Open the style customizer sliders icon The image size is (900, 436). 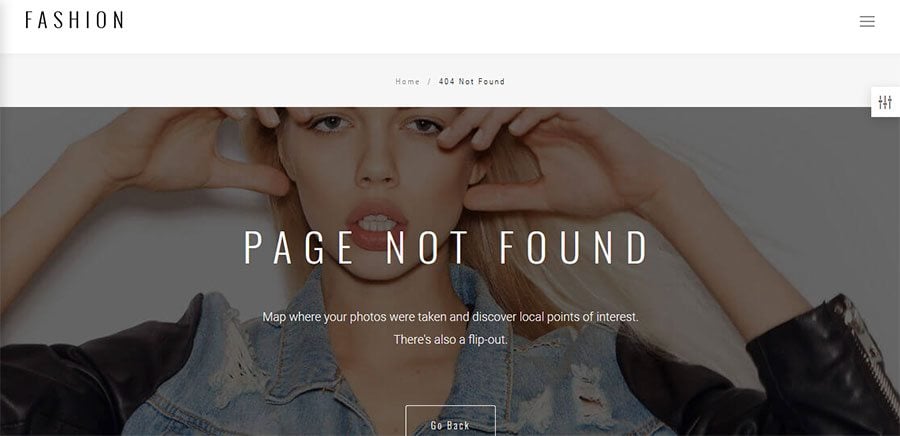tap(885, 102)
